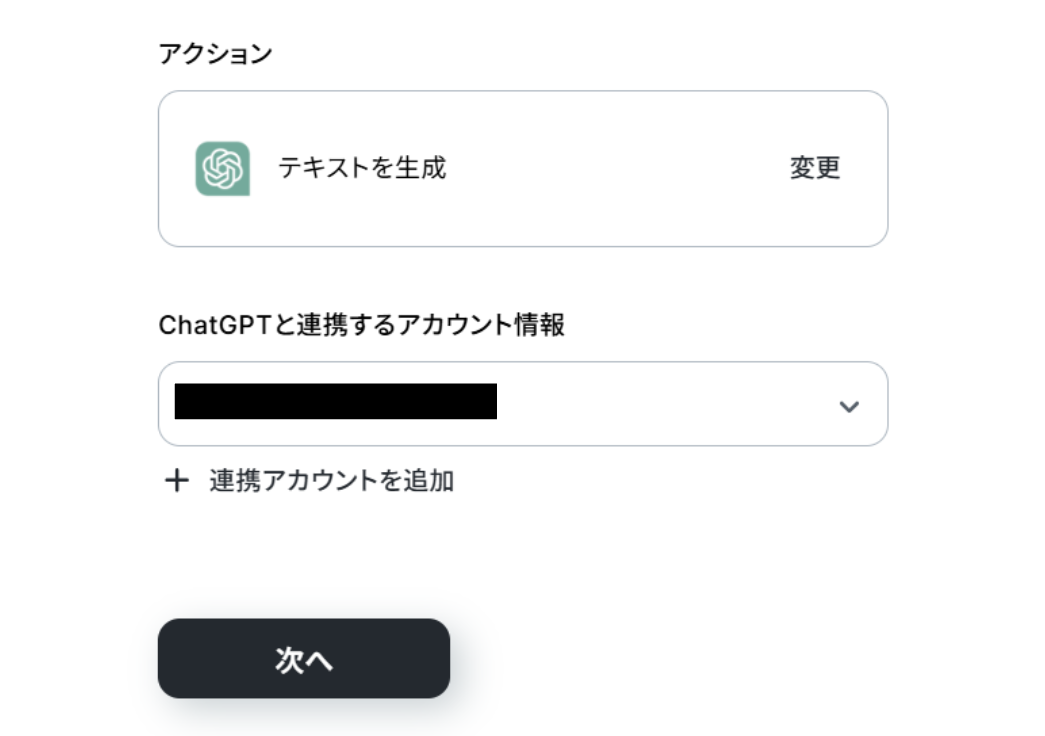The height and width of the screenshot is (736, 1045).
Task: Click the plus icon for adding an account
Action: pyautogui.click(x=176, y=481)
